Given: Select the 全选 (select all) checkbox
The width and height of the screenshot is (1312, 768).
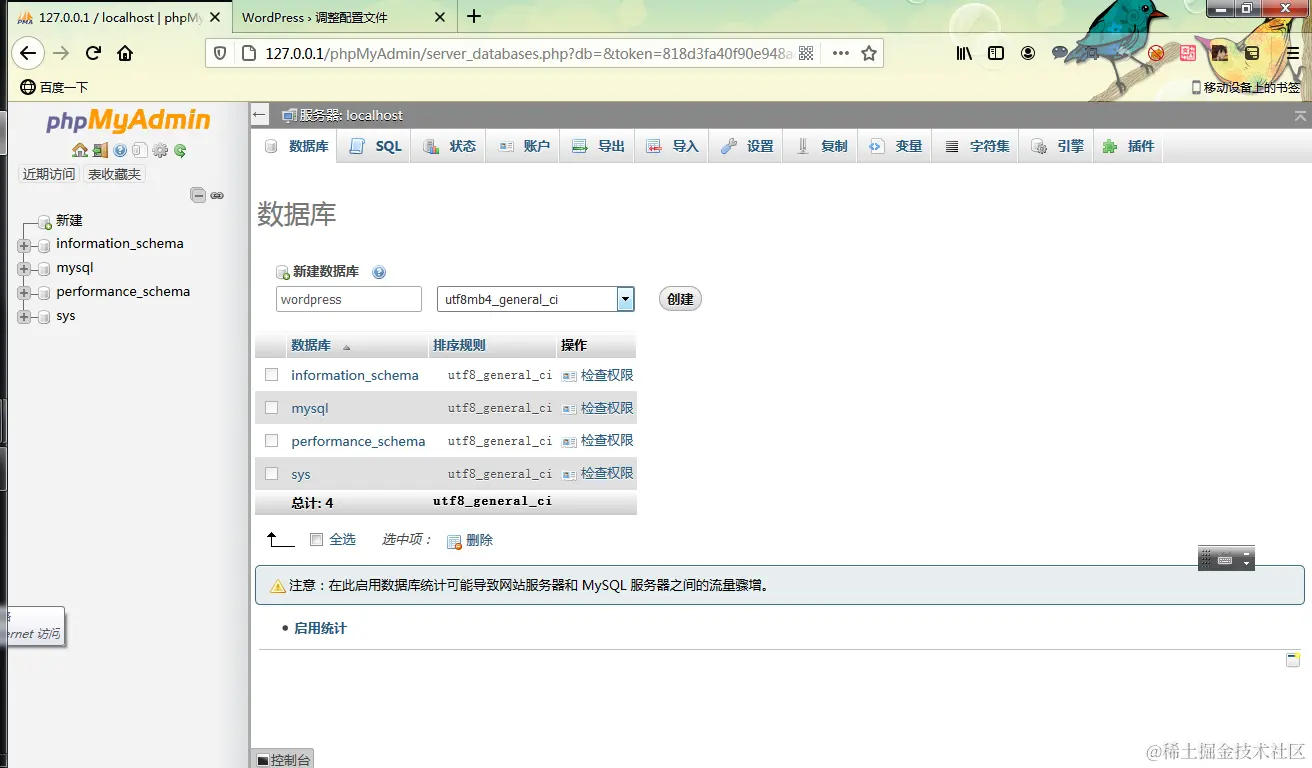Looking at the screenshot, I should pos(315,539).
